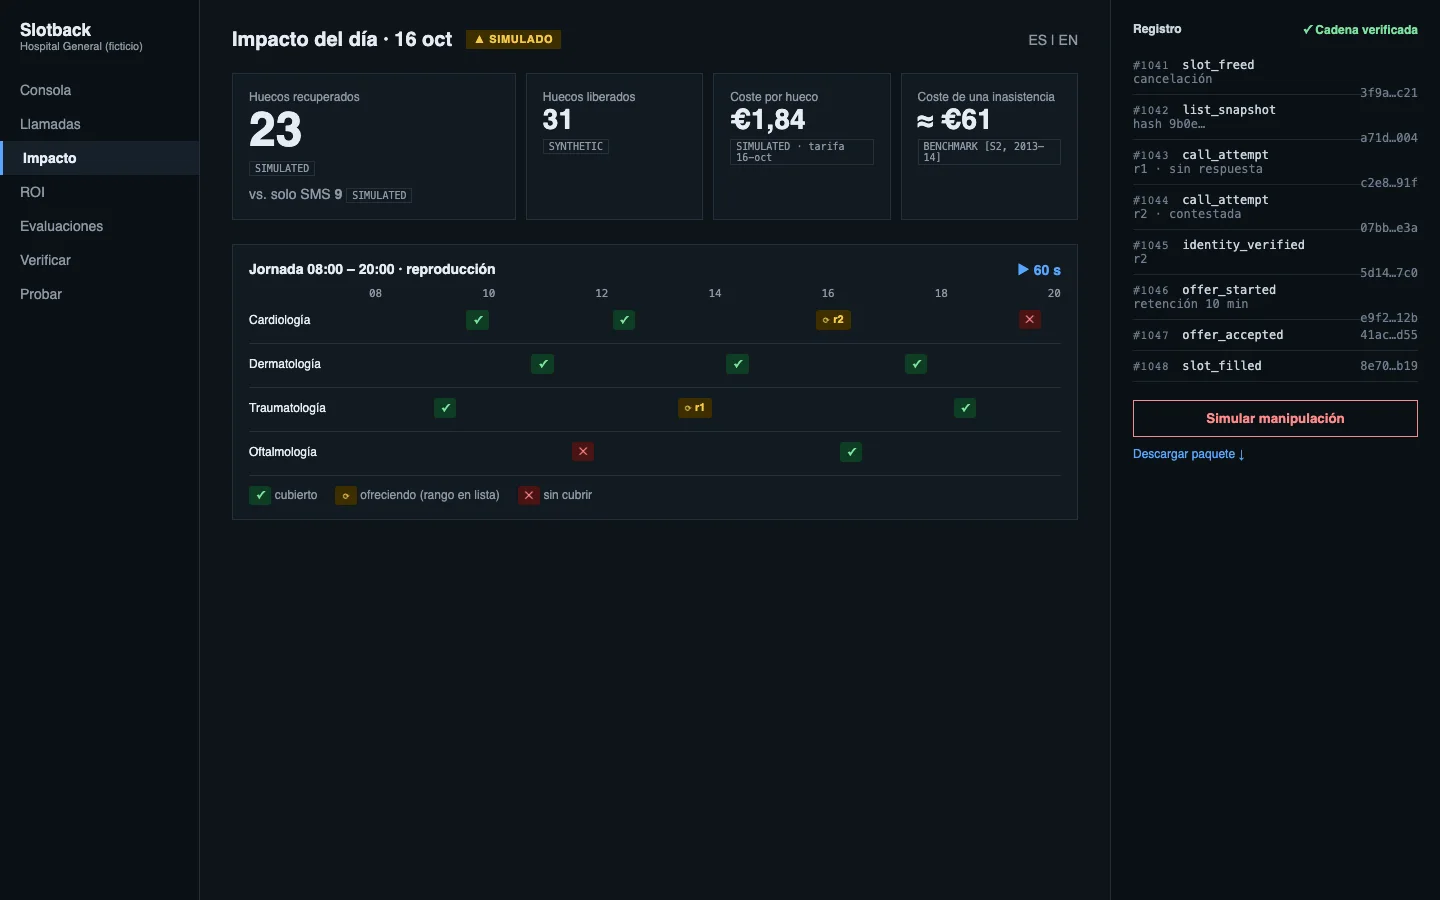Image resolution: width=1440 pixels, height=900 pixels.
Task: Select the r1 offering marker in Traumatología
Action: pyautogui.click(x=695, y=408)
